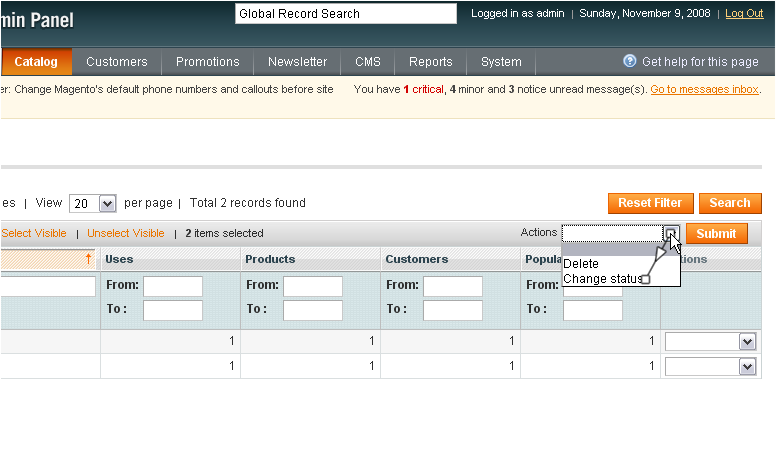Screen dimensions: 776x450
Task: Submit the selected mass action
Action: 716,233
